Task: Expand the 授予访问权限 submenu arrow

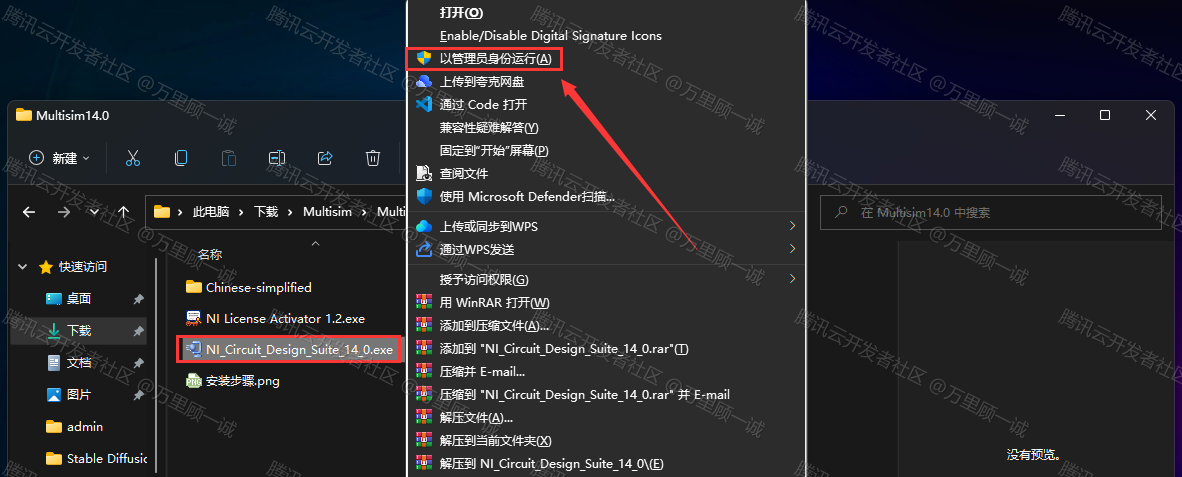Action: point(792,279)
